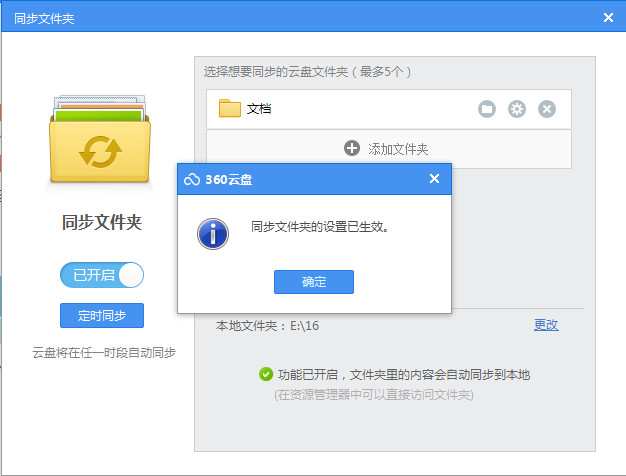626x476 pixels.
Task: Click the blue info icon in dialog
Action: pos(213,234)
